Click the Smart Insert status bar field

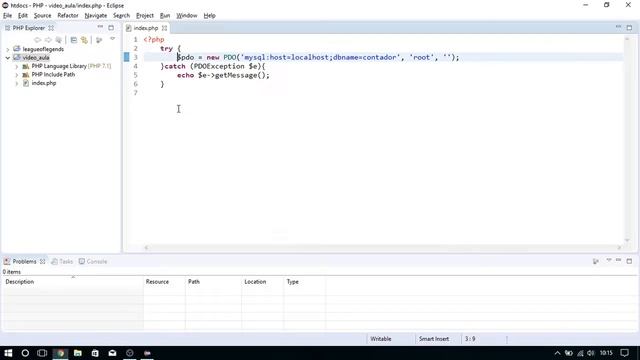click(x=433, y=339)
